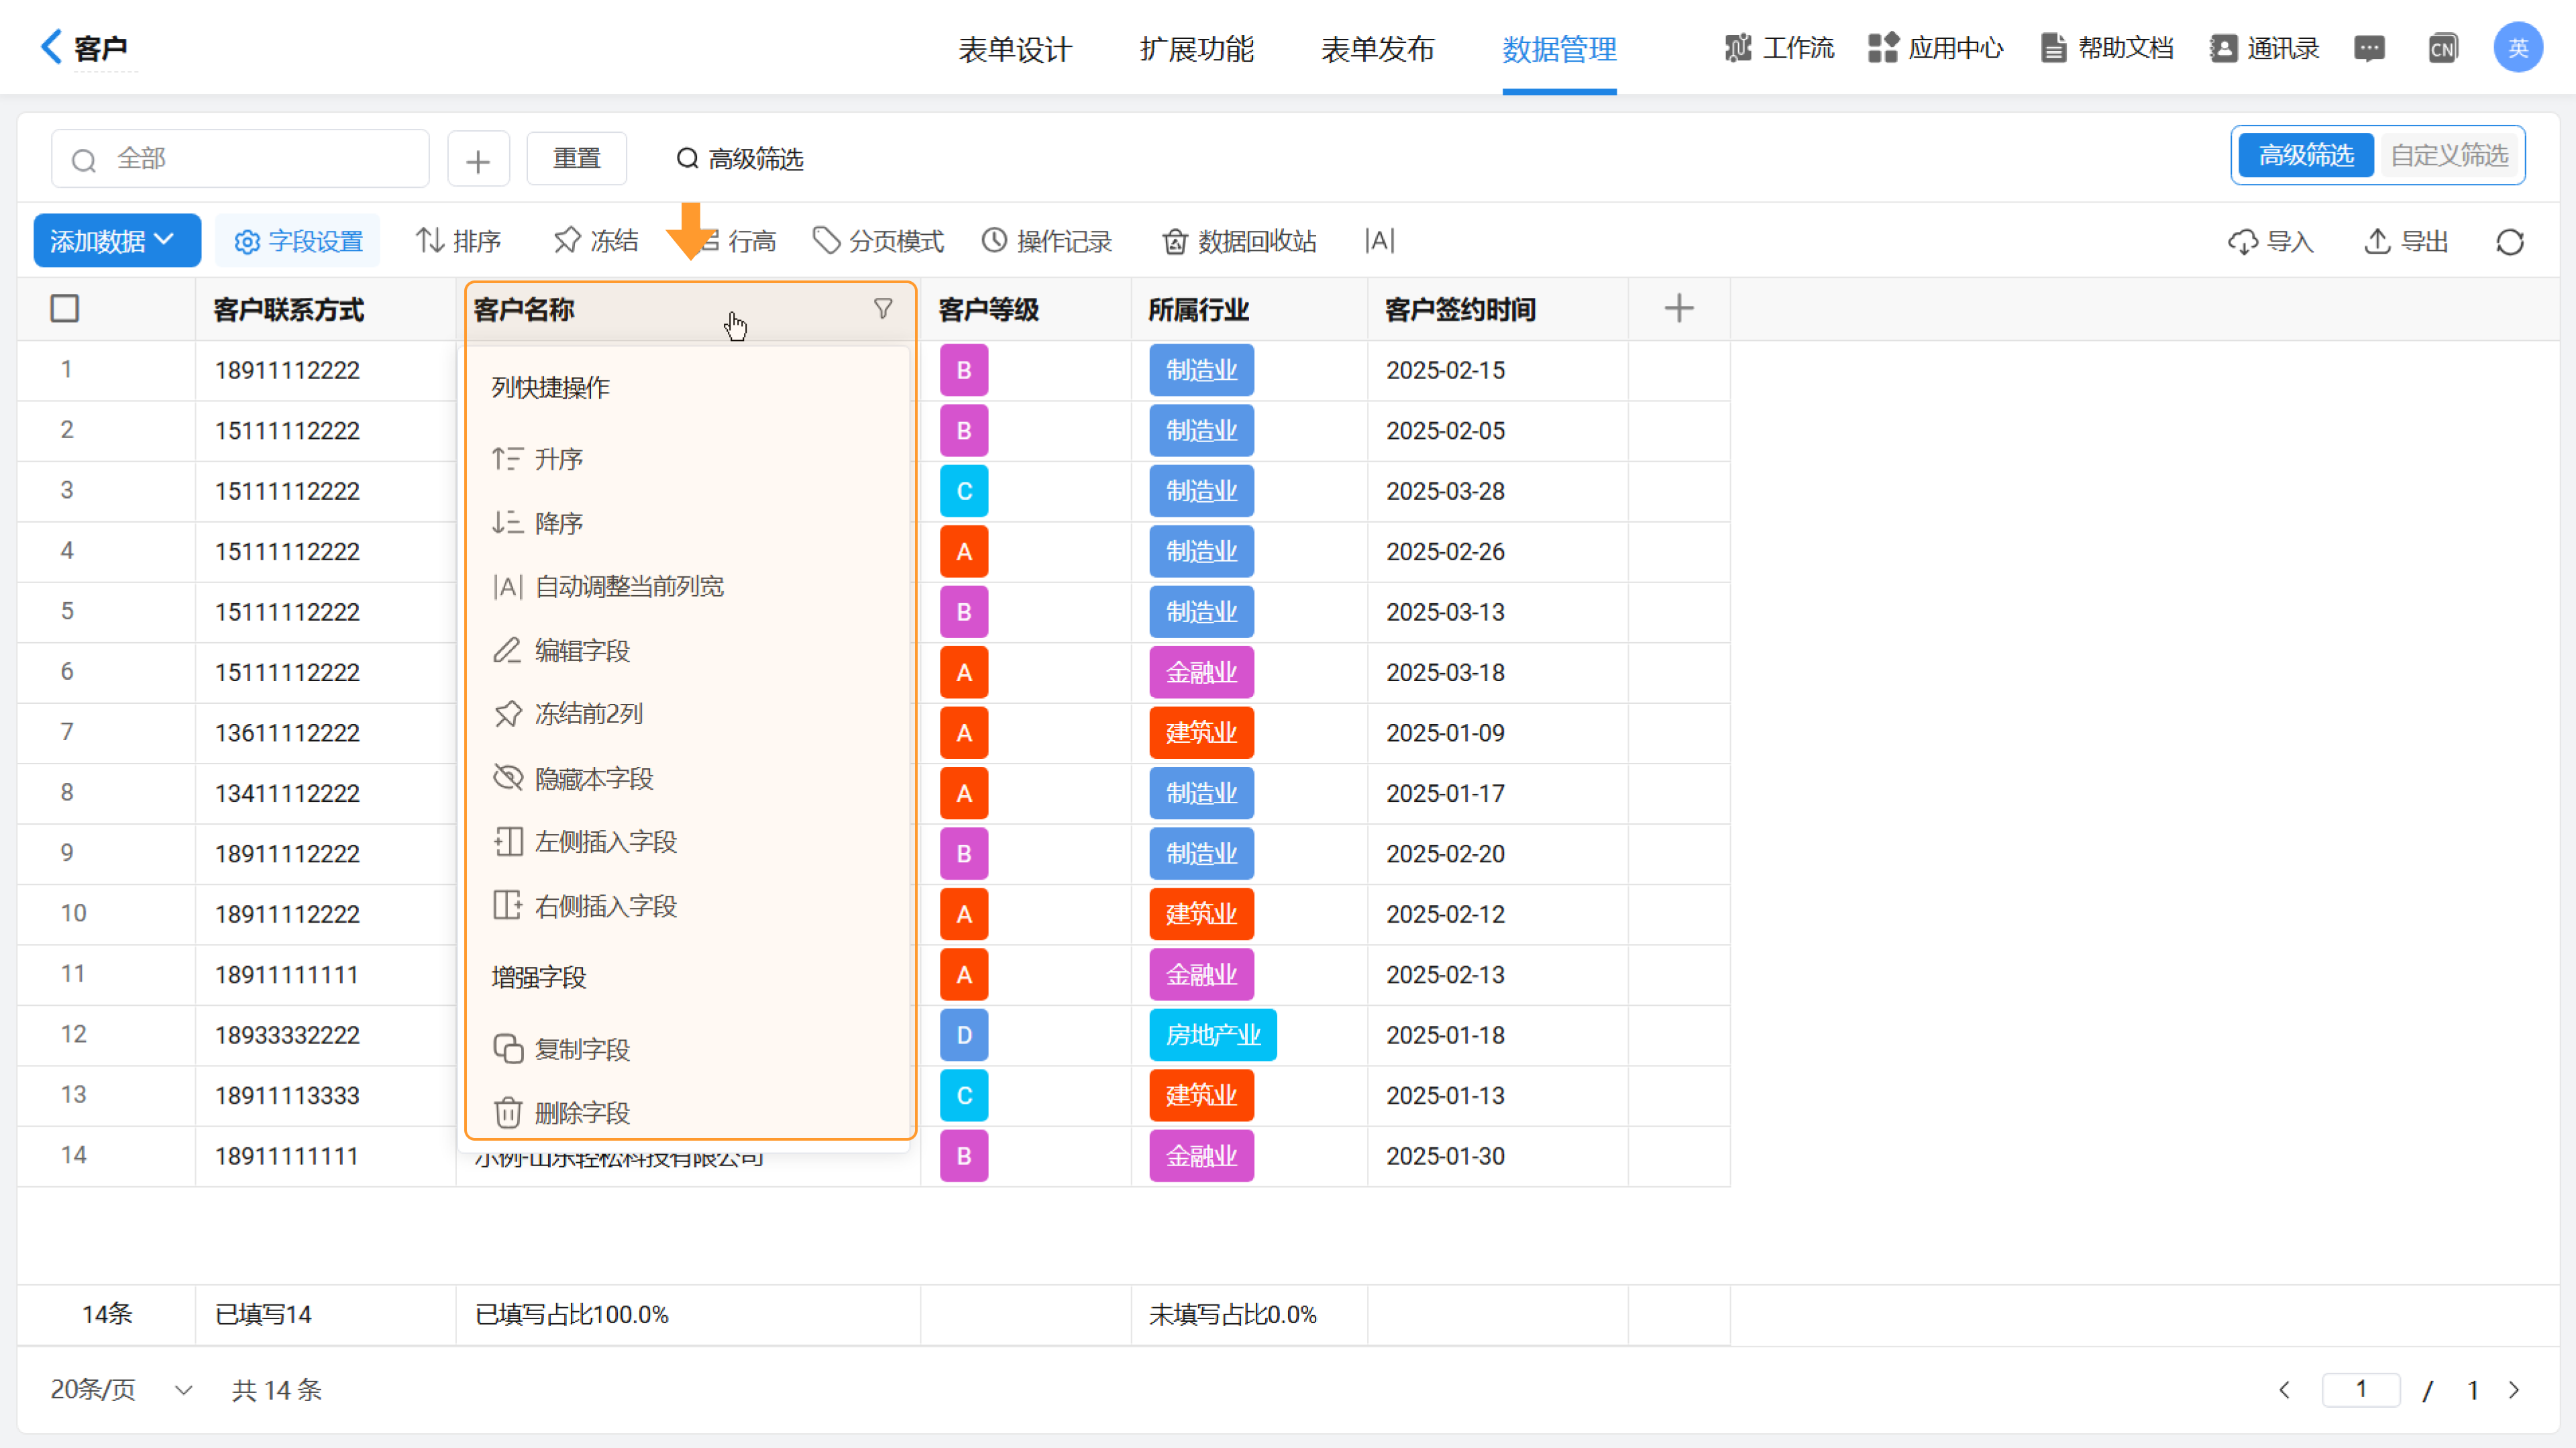Viewport: 2576px width, 1448px height.
Task: Go to next page arrow
Action: pyautogui.click(x=2513, y=1390)
